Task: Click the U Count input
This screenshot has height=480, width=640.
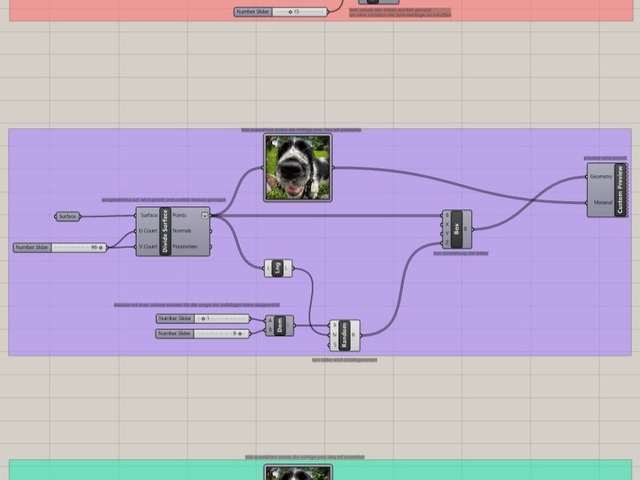Action: click(x=148, y=231)
